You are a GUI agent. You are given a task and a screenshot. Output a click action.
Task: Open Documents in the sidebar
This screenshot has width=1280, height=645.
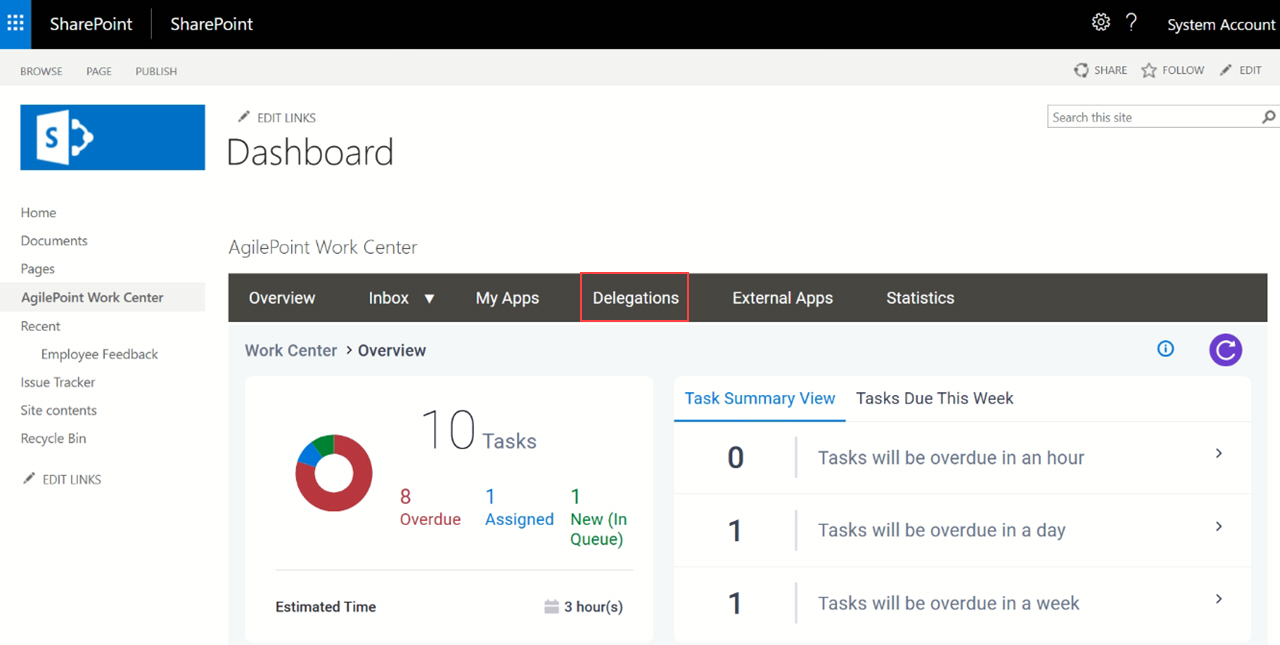point(54,240)
